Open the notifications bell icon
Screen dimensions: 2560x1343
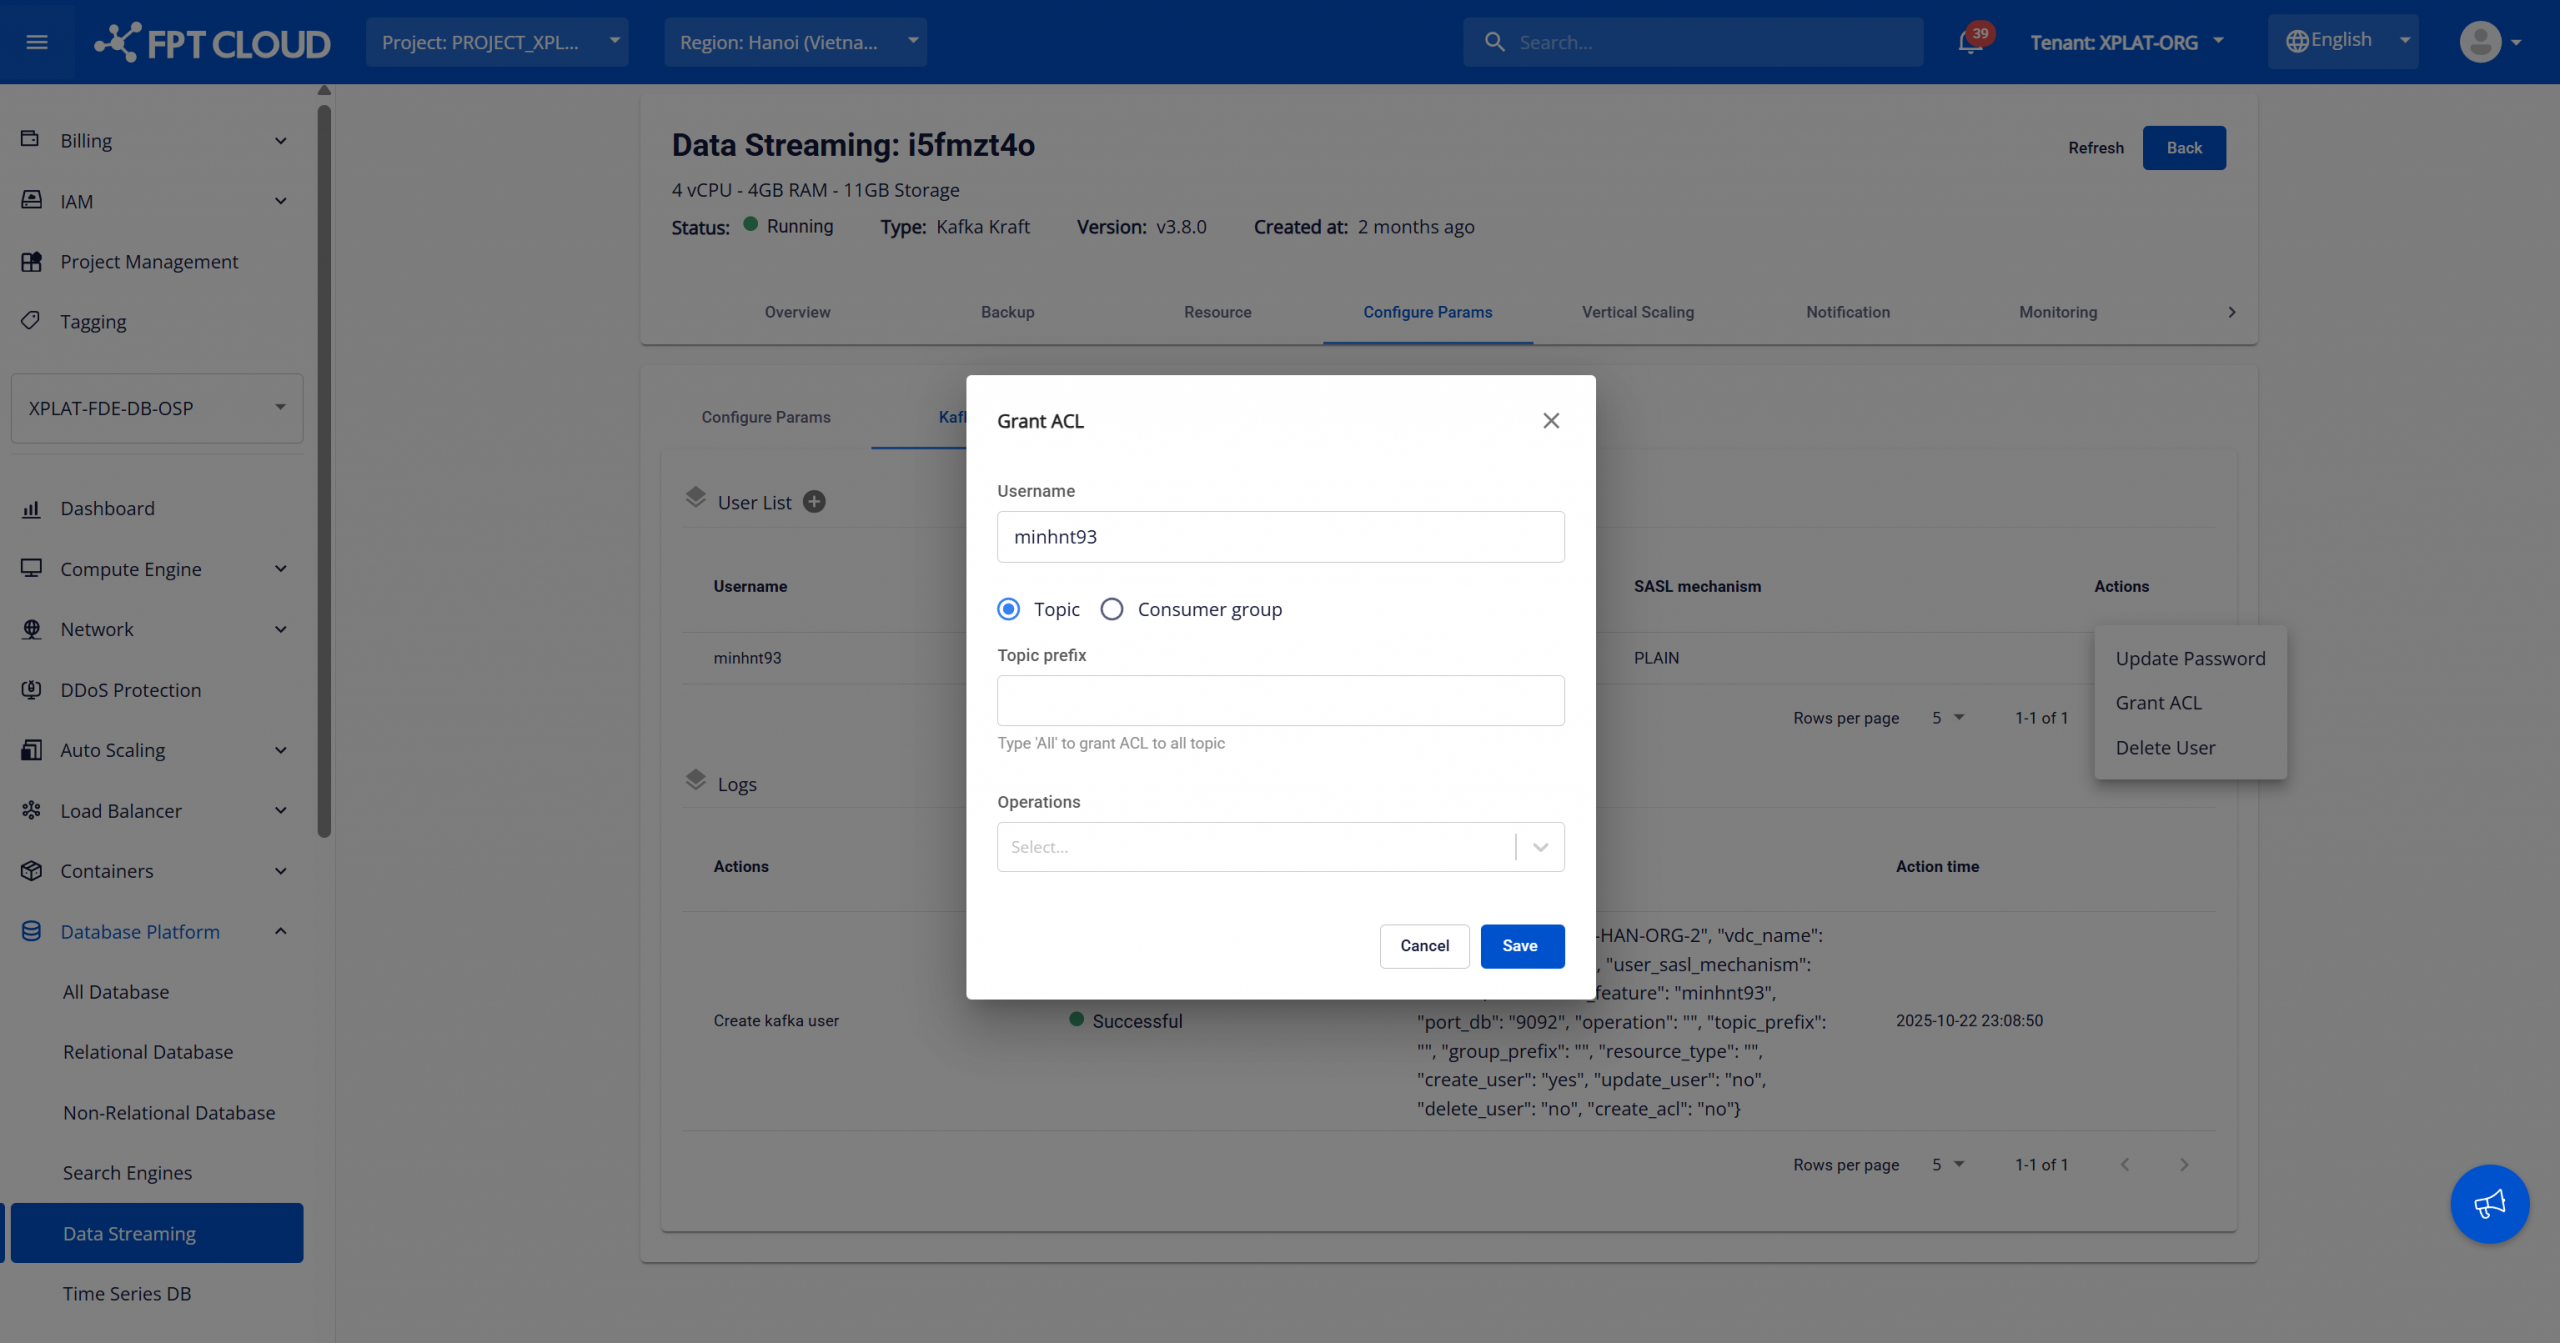pos(1969,42)
